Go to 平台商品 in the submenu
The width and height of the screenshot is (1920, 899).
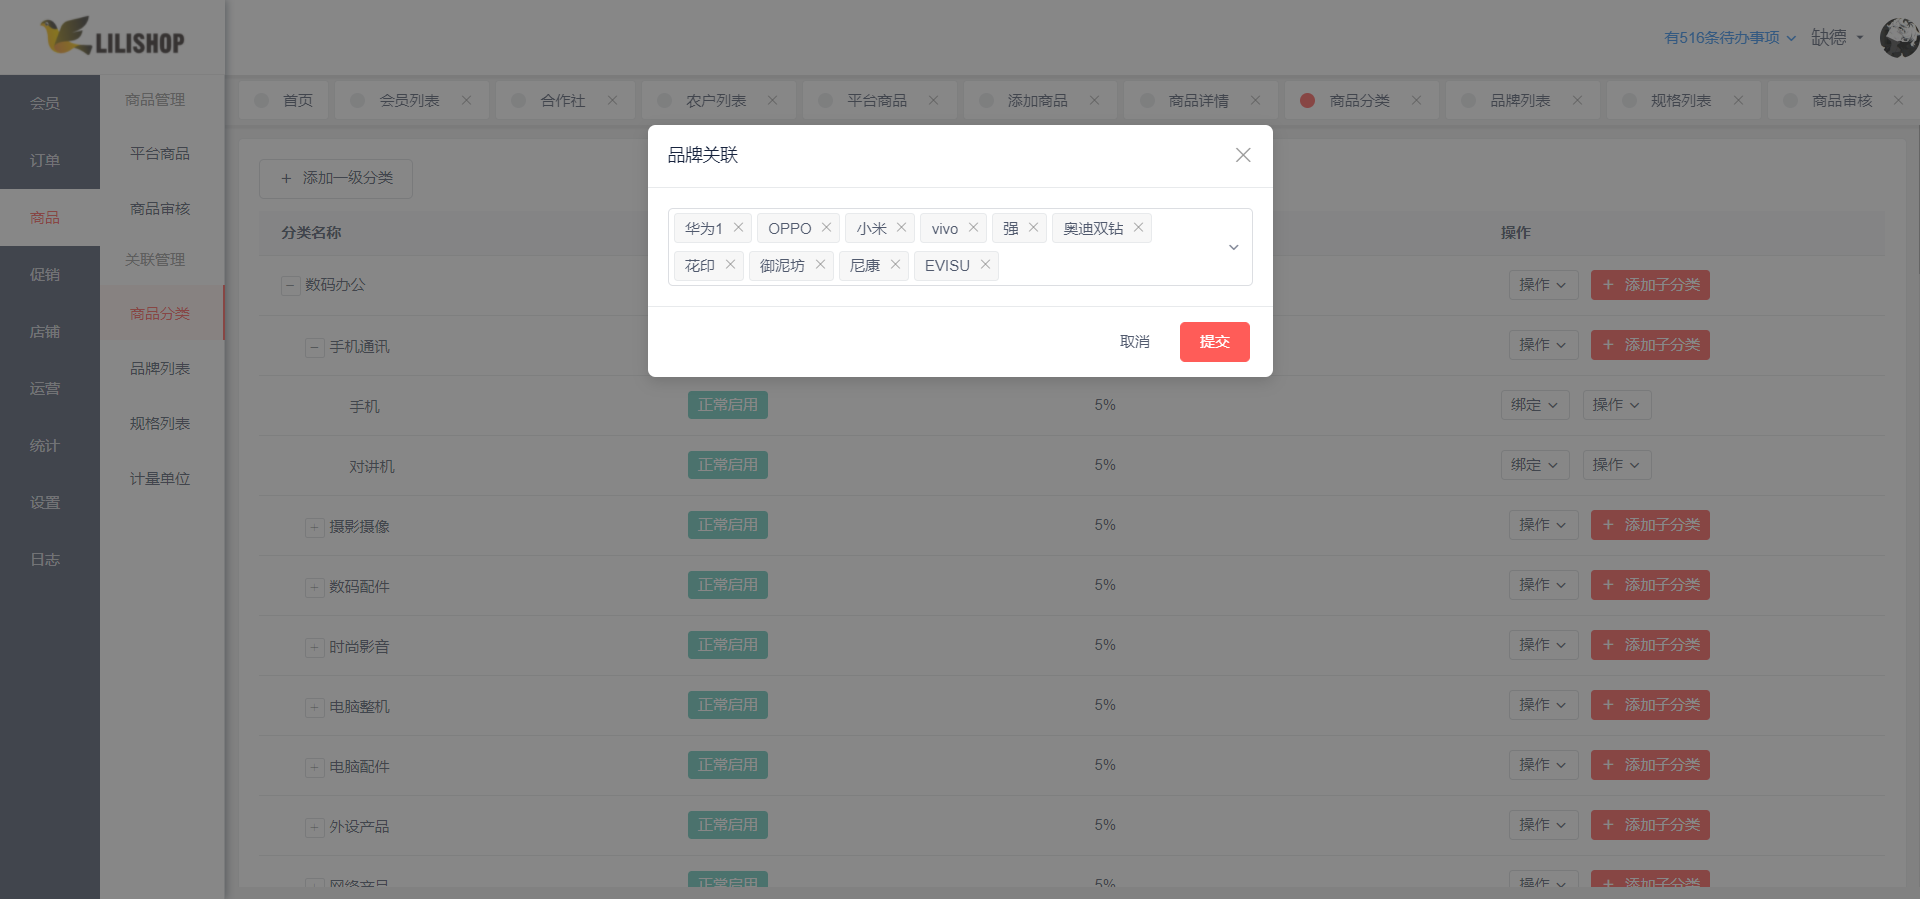tap(160, 153)
